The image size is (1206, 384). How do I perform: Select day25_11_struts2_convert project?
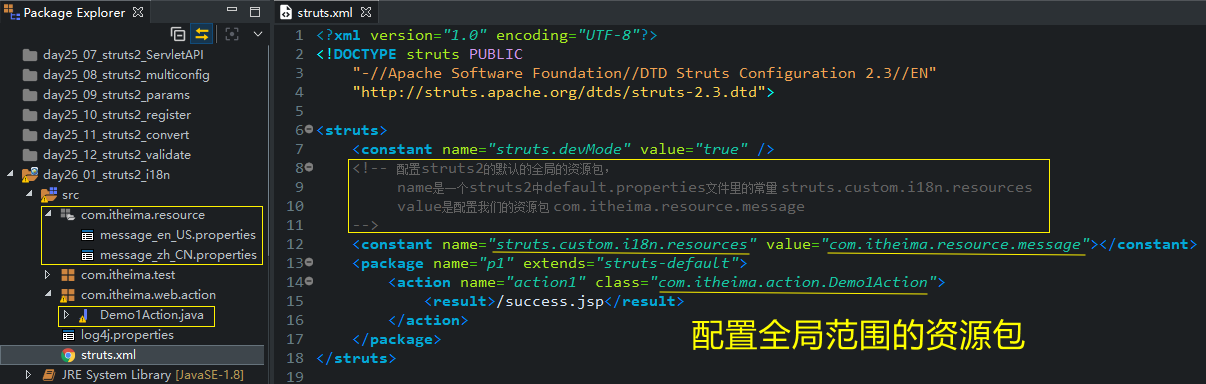[117, 135]
